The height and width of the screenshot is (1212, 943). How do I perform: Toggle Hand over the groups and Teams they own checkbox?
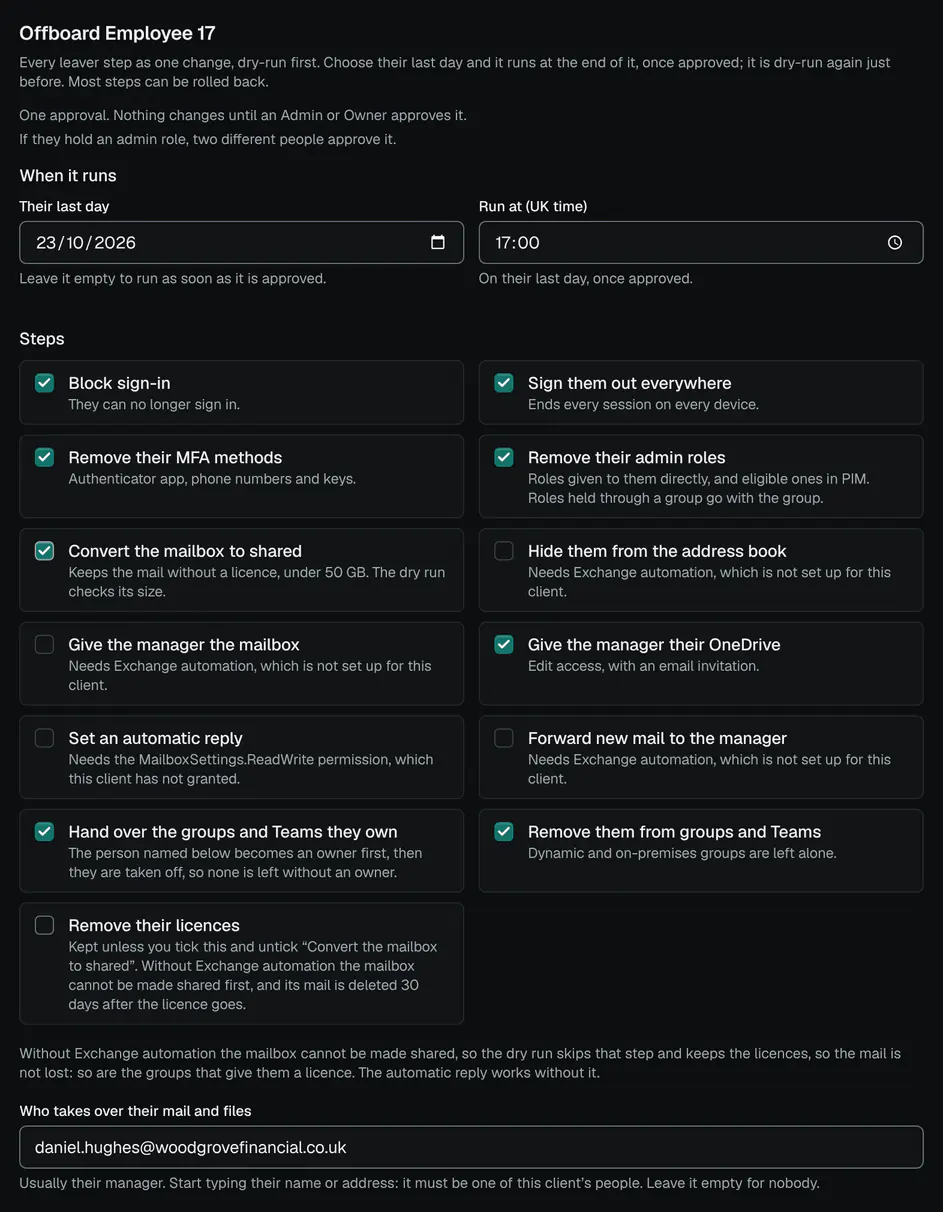point(44,832)
